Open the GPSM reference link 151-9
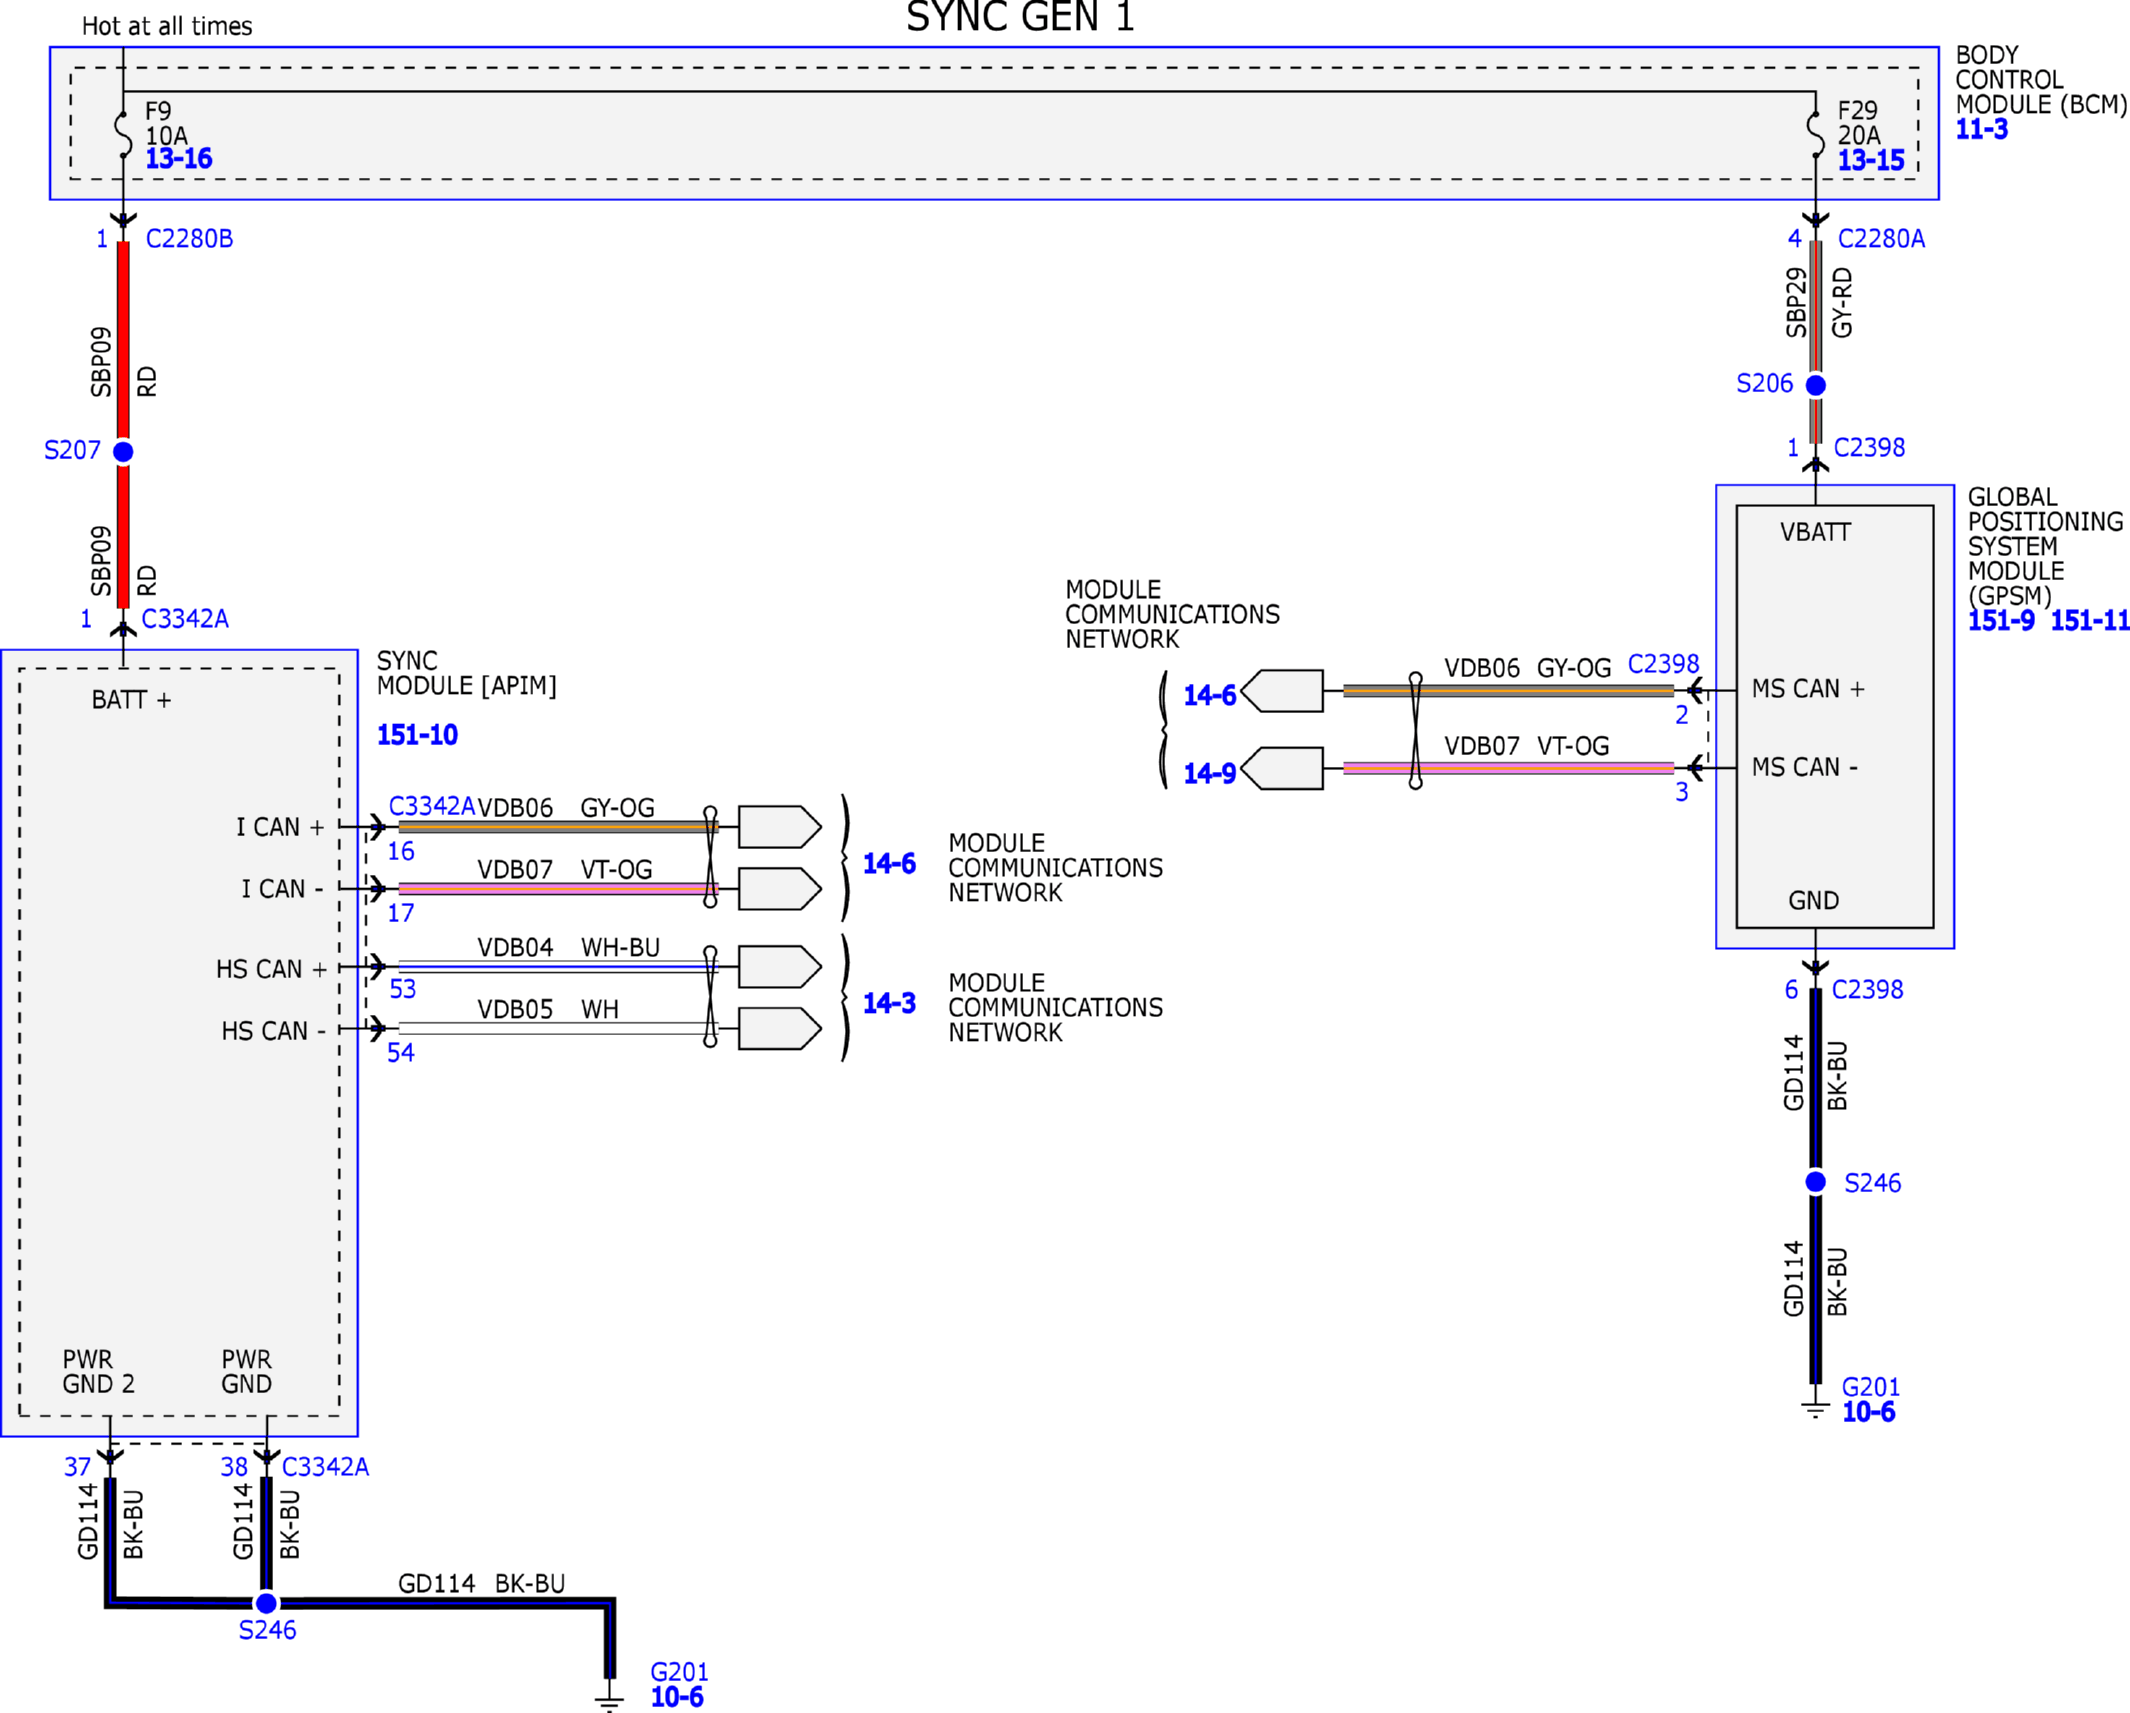Image resolution: width=2130 pixels, height=1713 pixels. [x=2000, y=621]
